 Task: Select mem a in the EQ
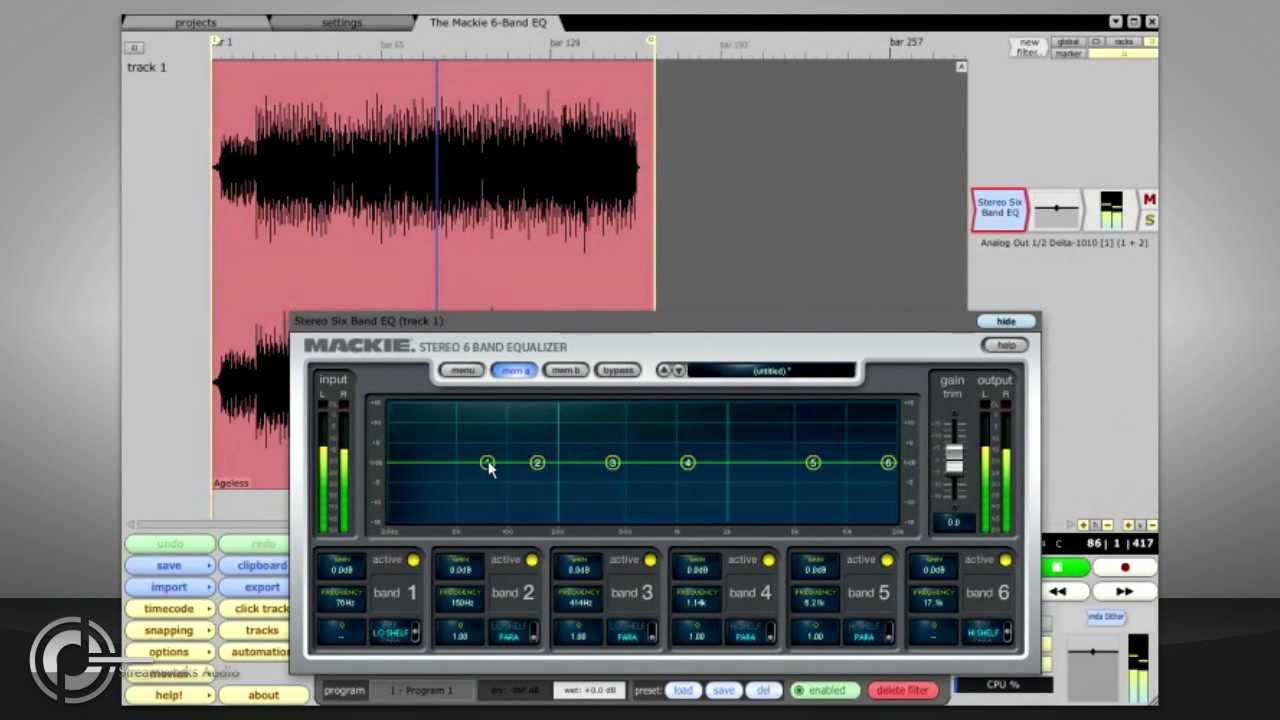pos(514,370)
